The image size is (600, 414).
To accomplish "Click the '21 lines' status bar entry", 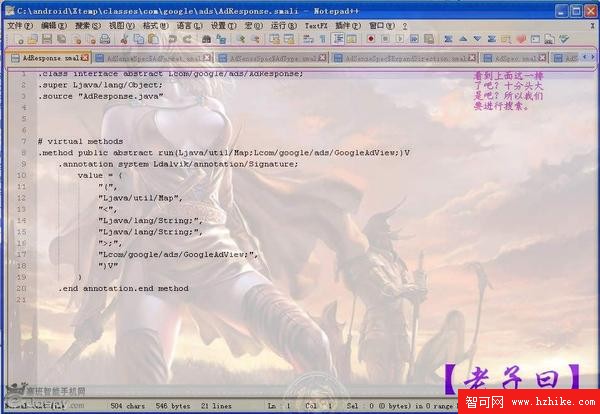I will click(x=216, y=406).
